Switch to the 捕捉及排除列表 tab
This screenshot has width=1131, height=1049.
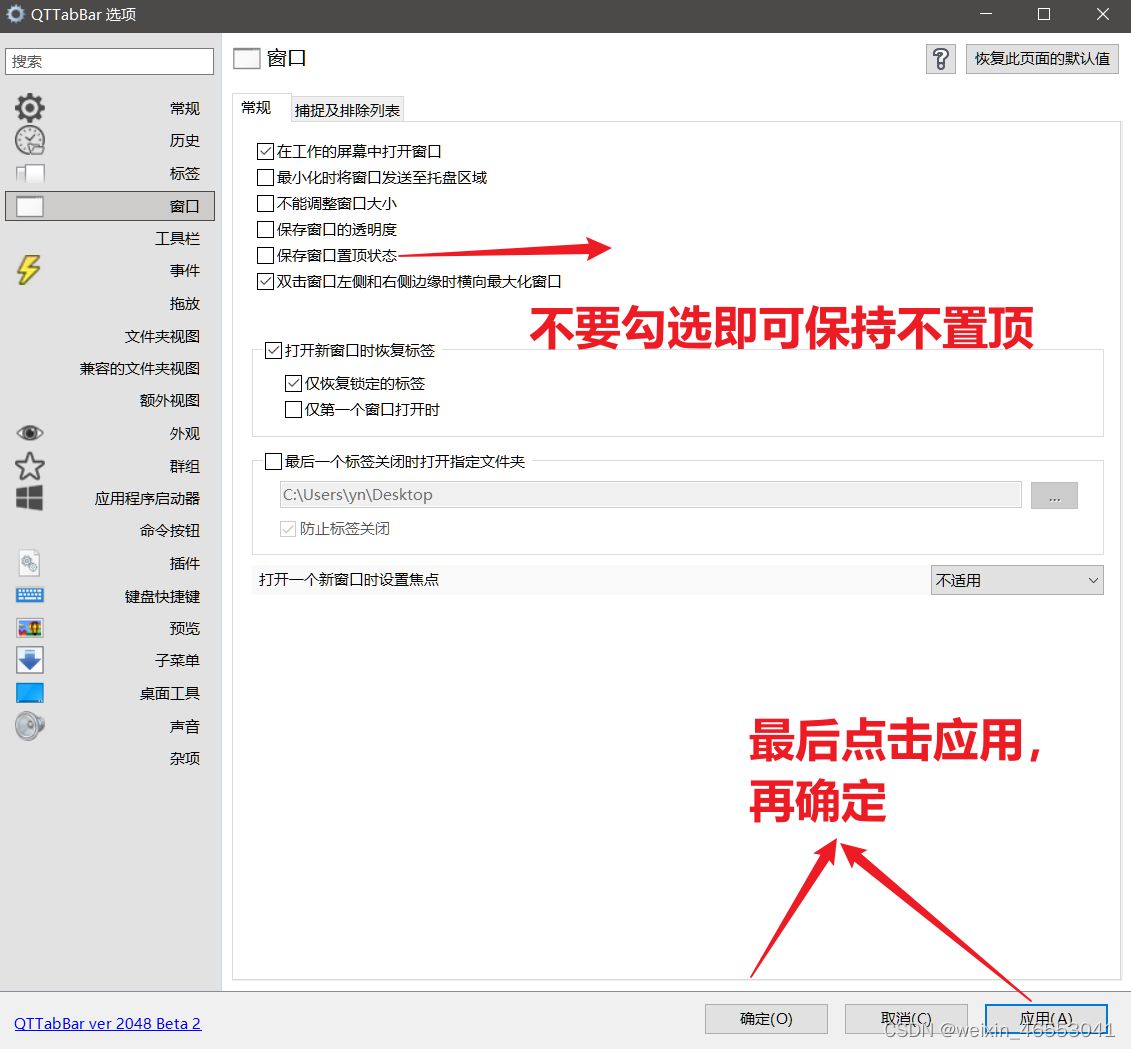pos(348,107)
